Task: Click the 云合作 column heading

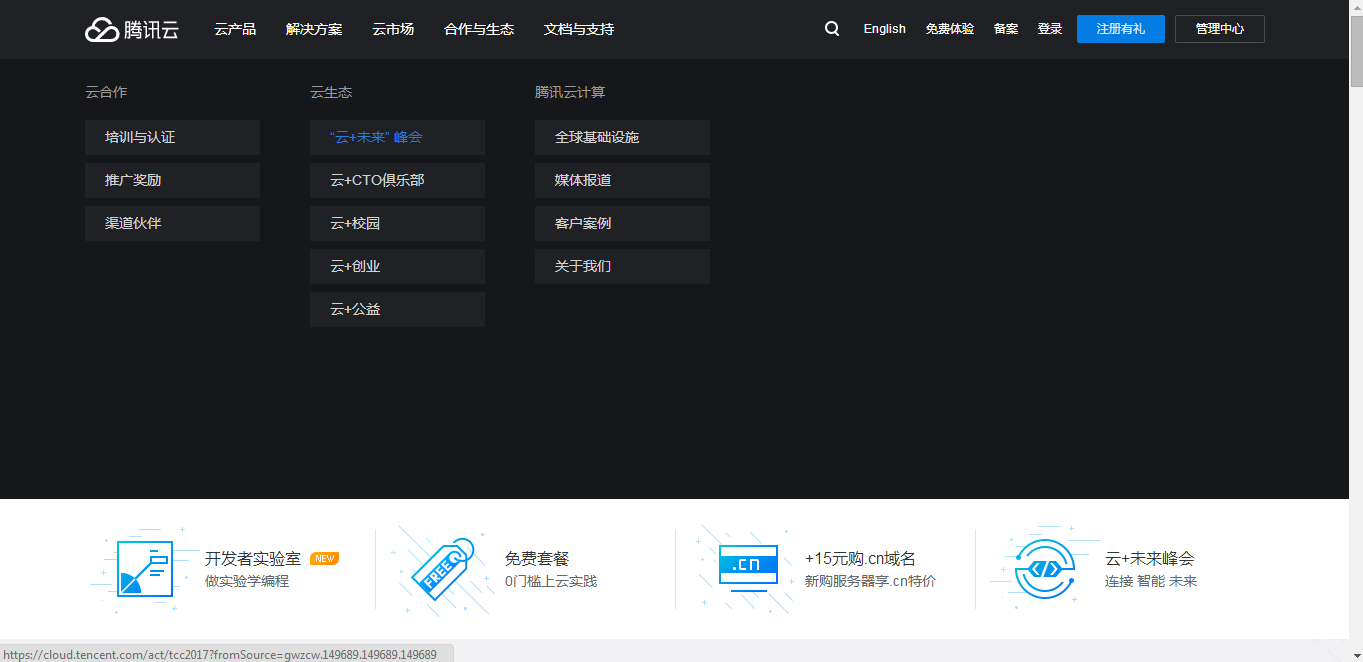Action: coord(106,92)
